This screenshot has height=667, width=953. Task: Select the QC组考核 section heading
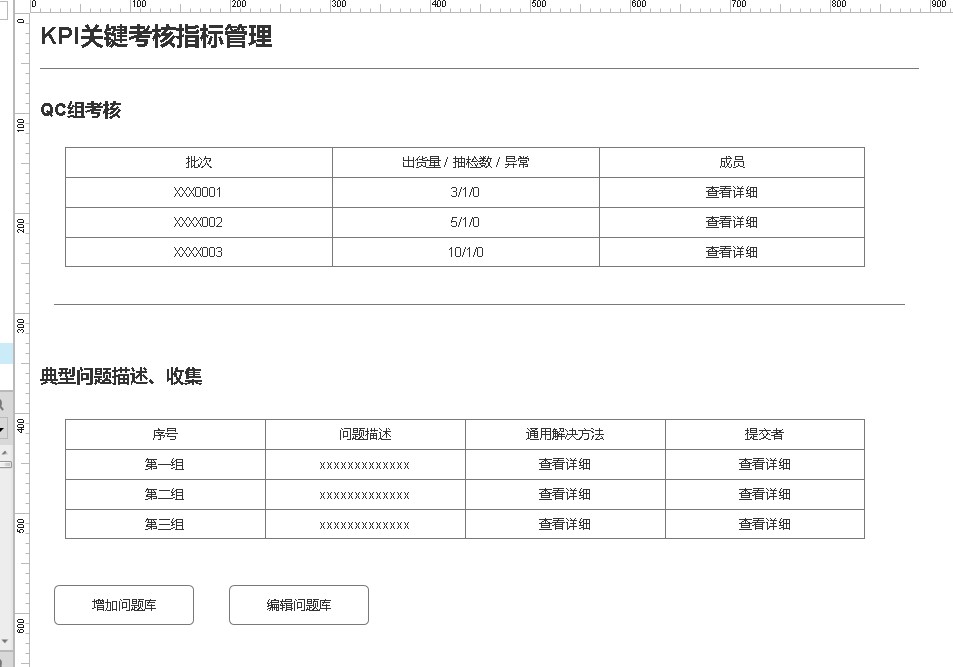tap(80, 110)
